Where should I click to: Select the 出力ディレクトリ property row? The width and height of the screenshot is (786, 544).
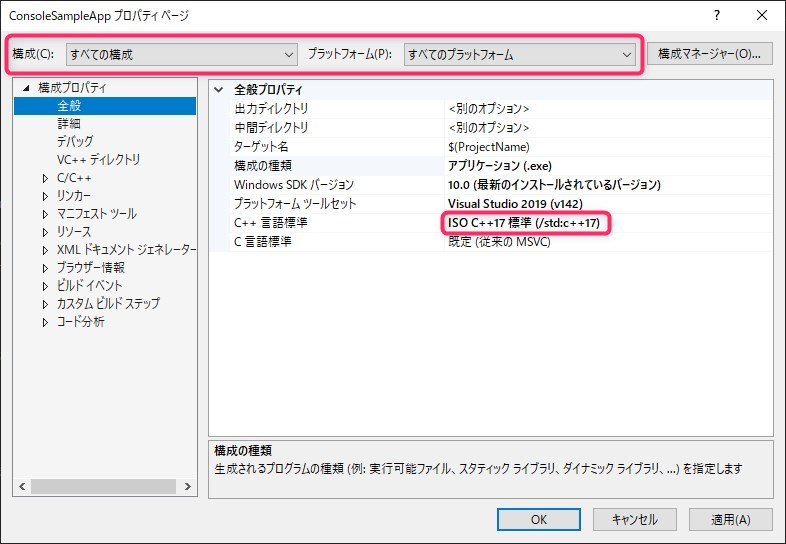pyautogui.click(x=500, y=108)
